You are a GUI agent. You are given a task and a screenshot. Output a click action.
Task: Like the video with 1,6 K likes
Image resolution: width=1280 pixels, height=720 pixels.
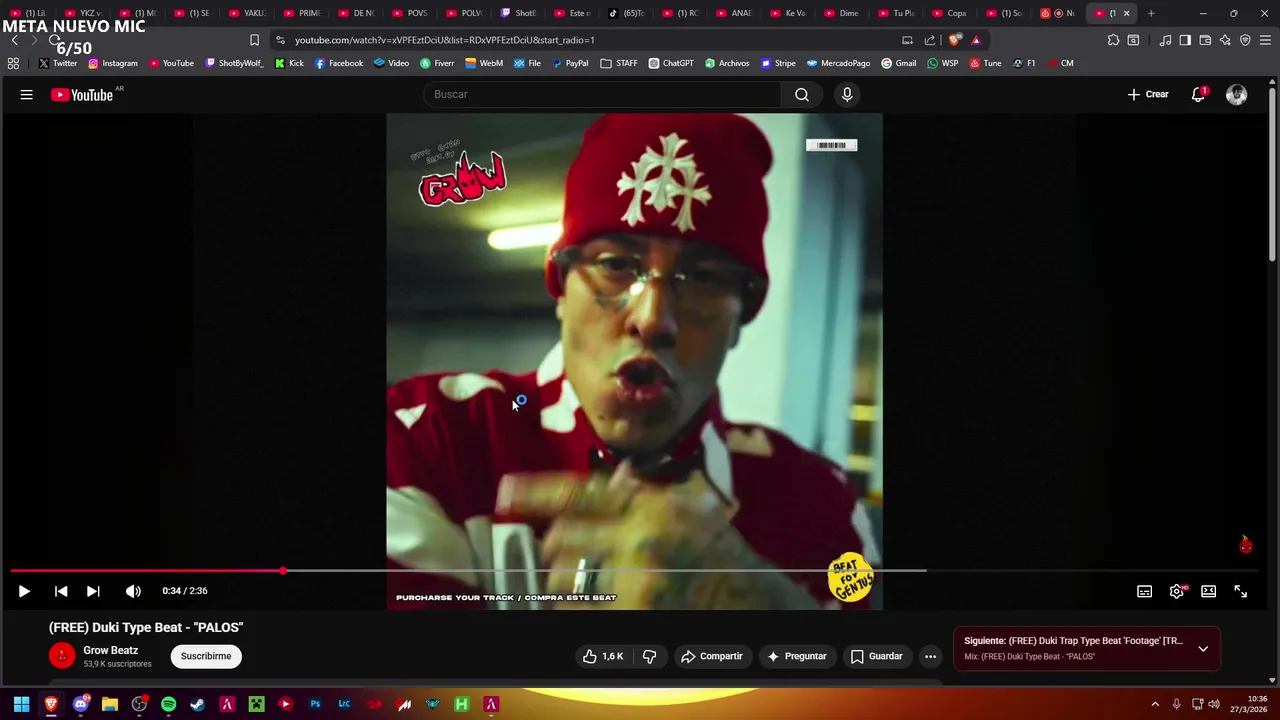pos(603,656)
